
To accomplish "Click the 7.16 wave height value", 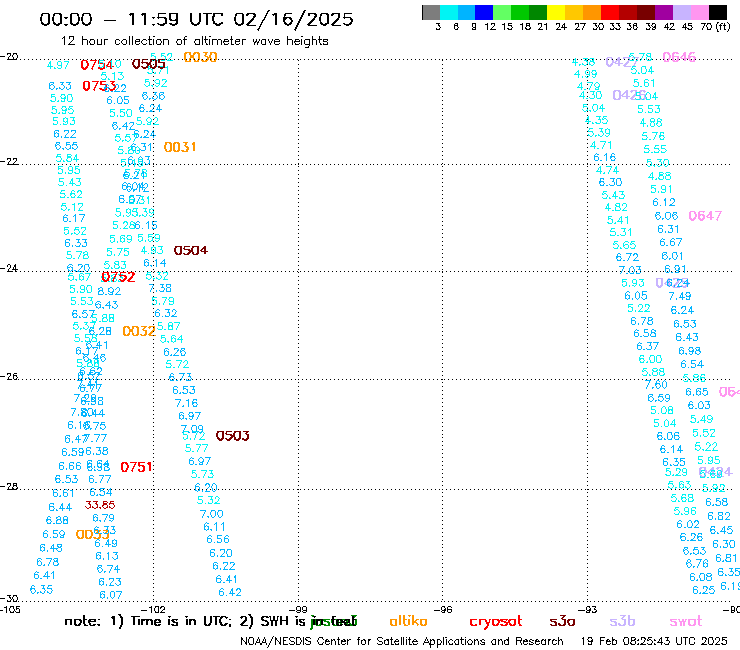I will tap(186, 403).
